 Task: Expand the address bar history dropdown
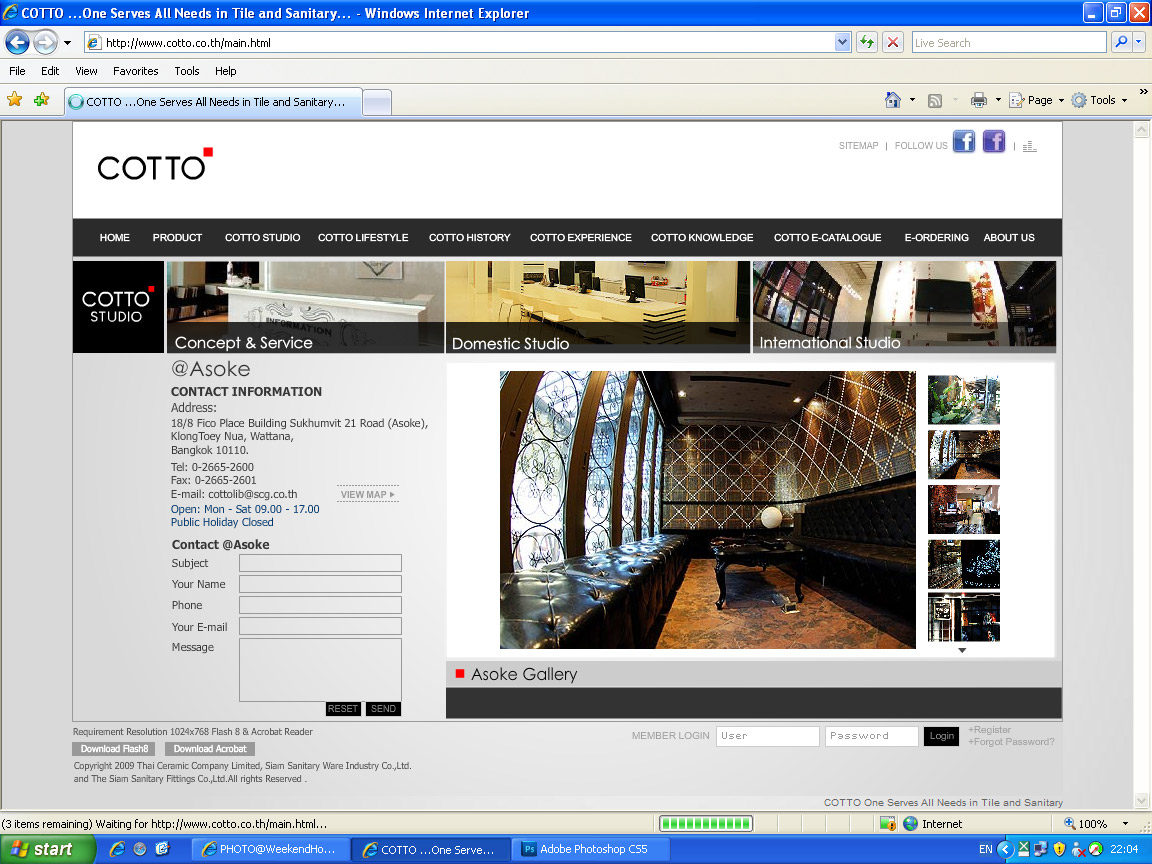click(842, 43)
